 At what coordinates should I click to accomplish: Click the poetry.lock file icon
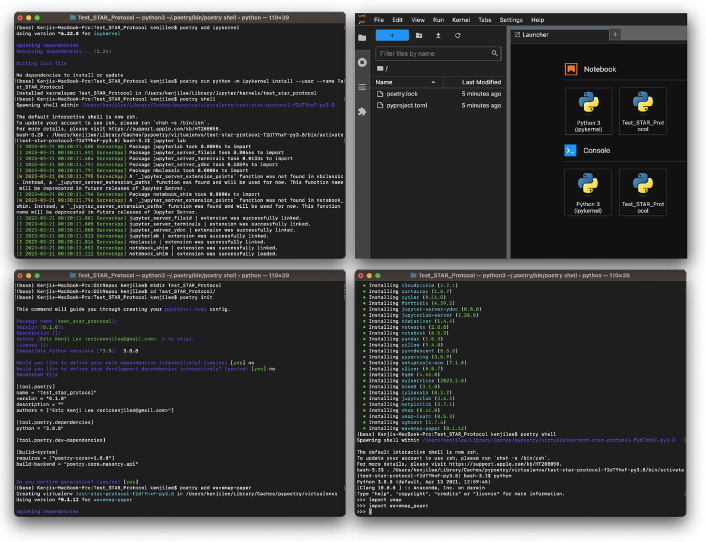tap(380, 94)
